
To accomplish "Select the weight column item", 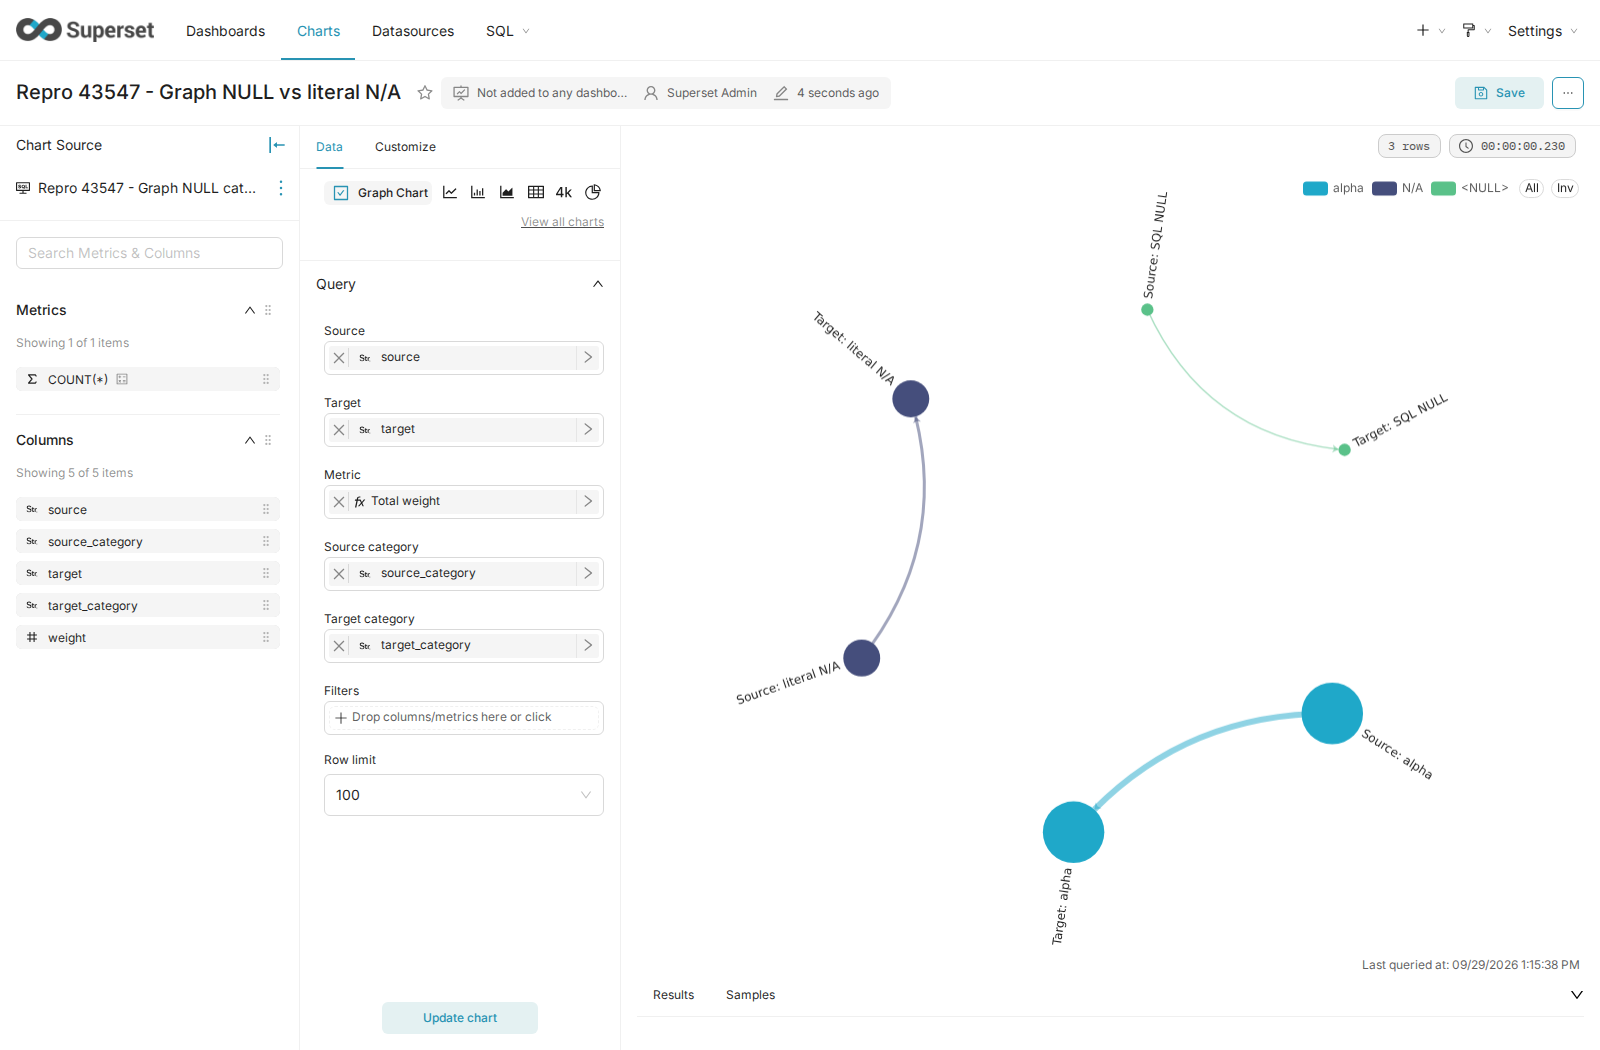I will (148, 638).
